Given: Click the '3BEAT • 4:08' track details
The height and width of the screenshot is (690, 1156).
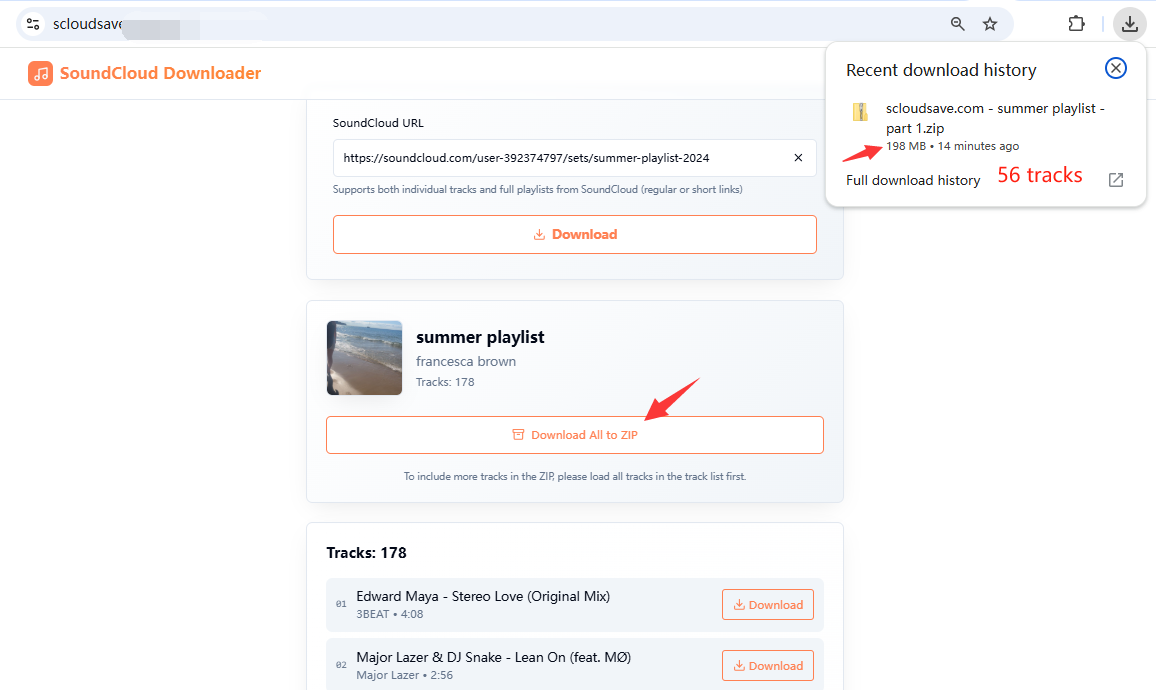Looking at the screenshot, I should pyautogui.click(x=389, y=614).
